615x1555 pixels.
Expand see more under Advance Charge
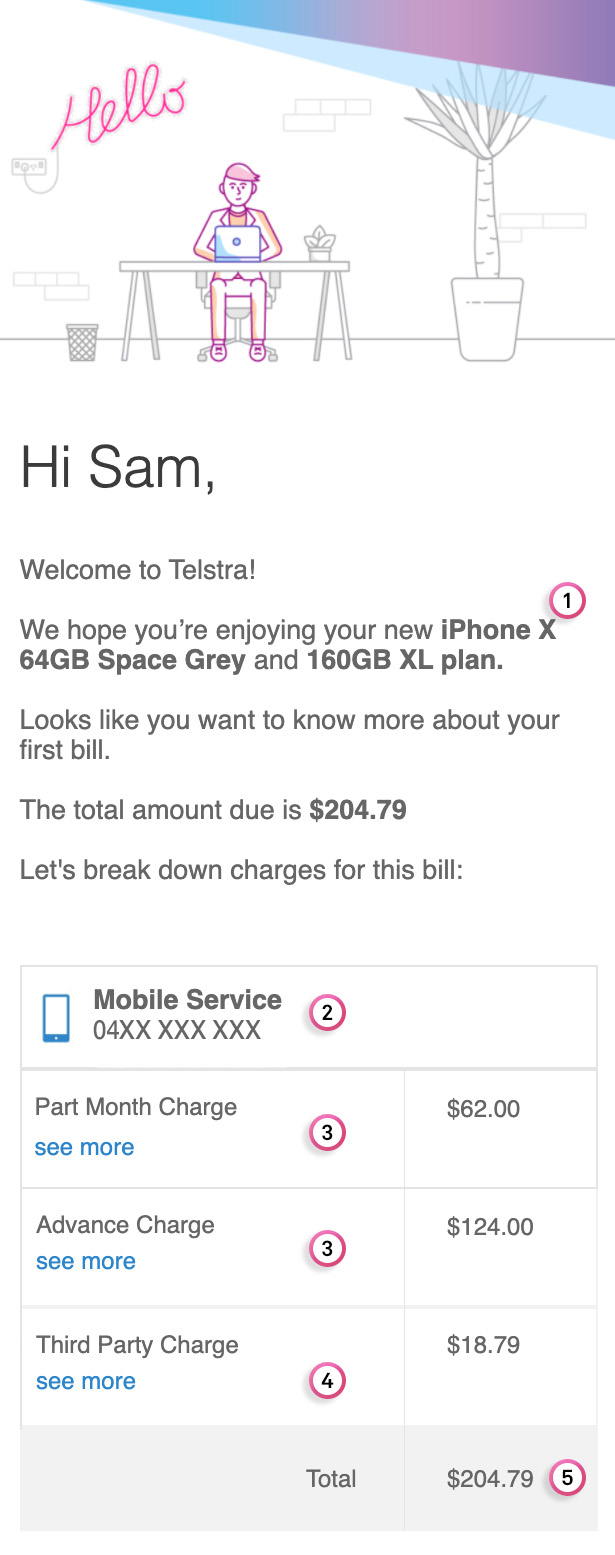coord(84,1261)
